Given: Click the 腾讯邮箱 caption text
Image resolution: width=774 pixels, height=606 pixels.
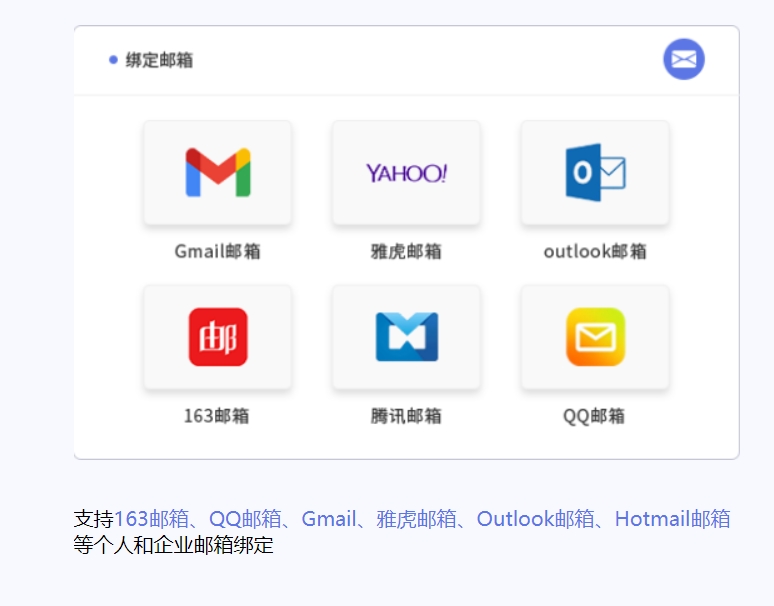Looking at the screenshot, I should (406, 416).
